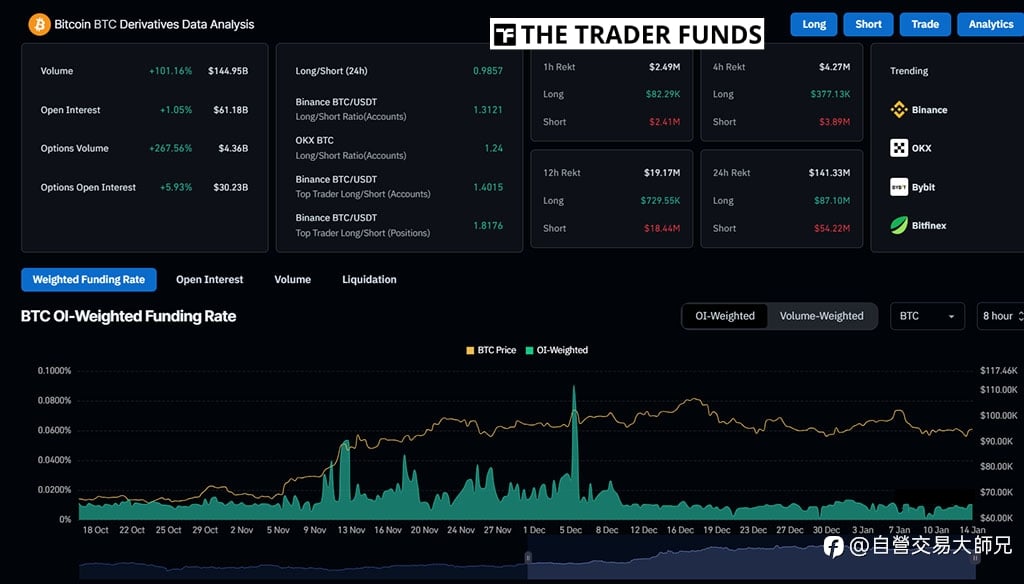Open the Bybit exchange icon in Trending

click(x=899, y=187)
